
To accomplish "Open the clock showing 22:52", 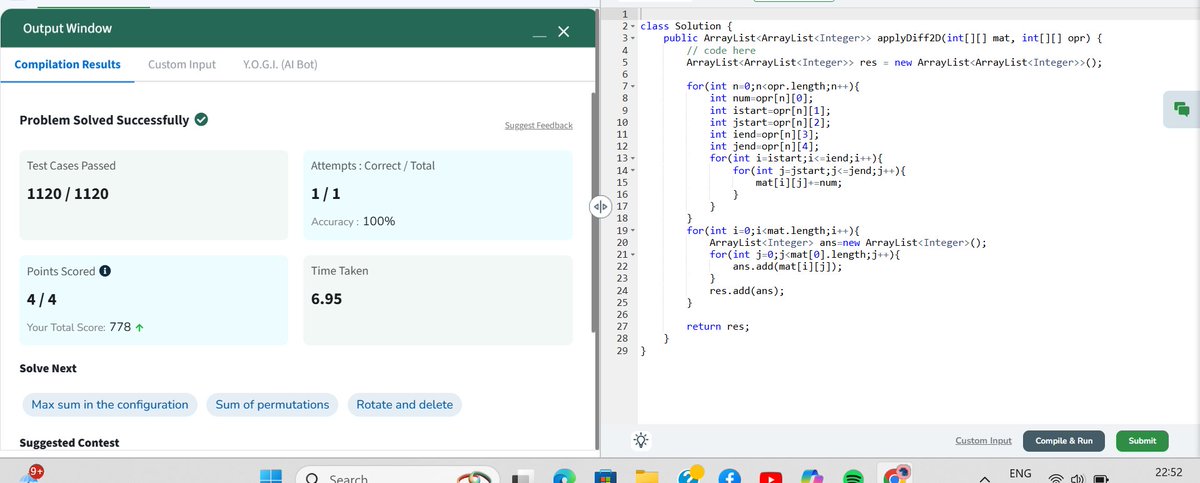I will [1167, 472].
